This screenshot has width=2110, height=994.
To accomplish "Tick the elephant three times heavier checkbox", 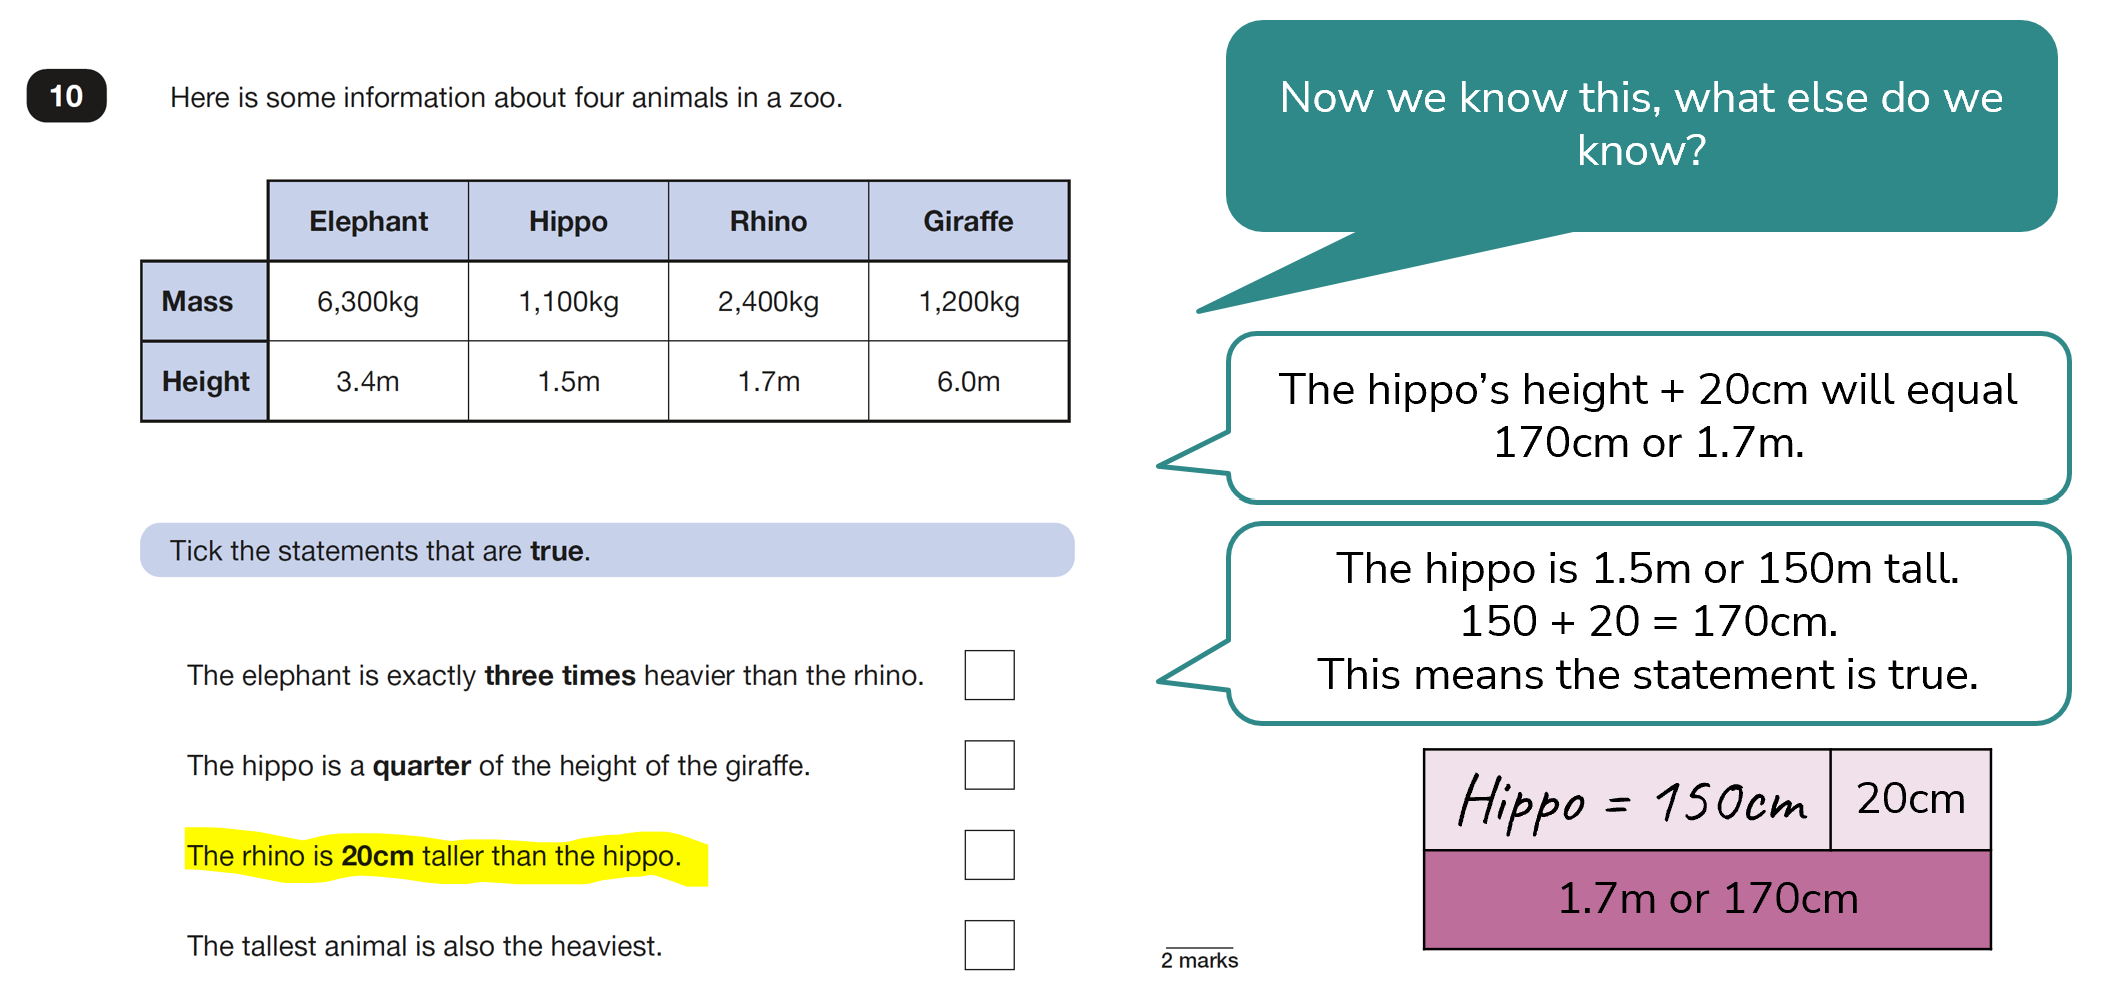I will coord(989,675).
